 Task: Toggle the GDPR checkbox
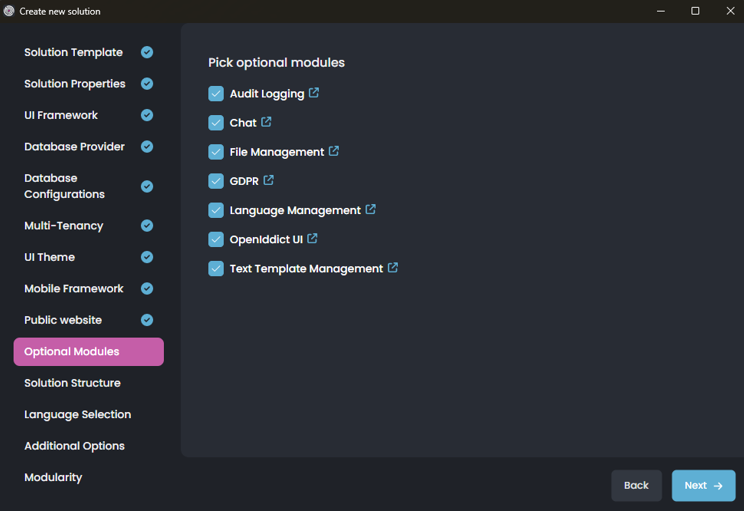pyautogui.click(x=216, y=181)
